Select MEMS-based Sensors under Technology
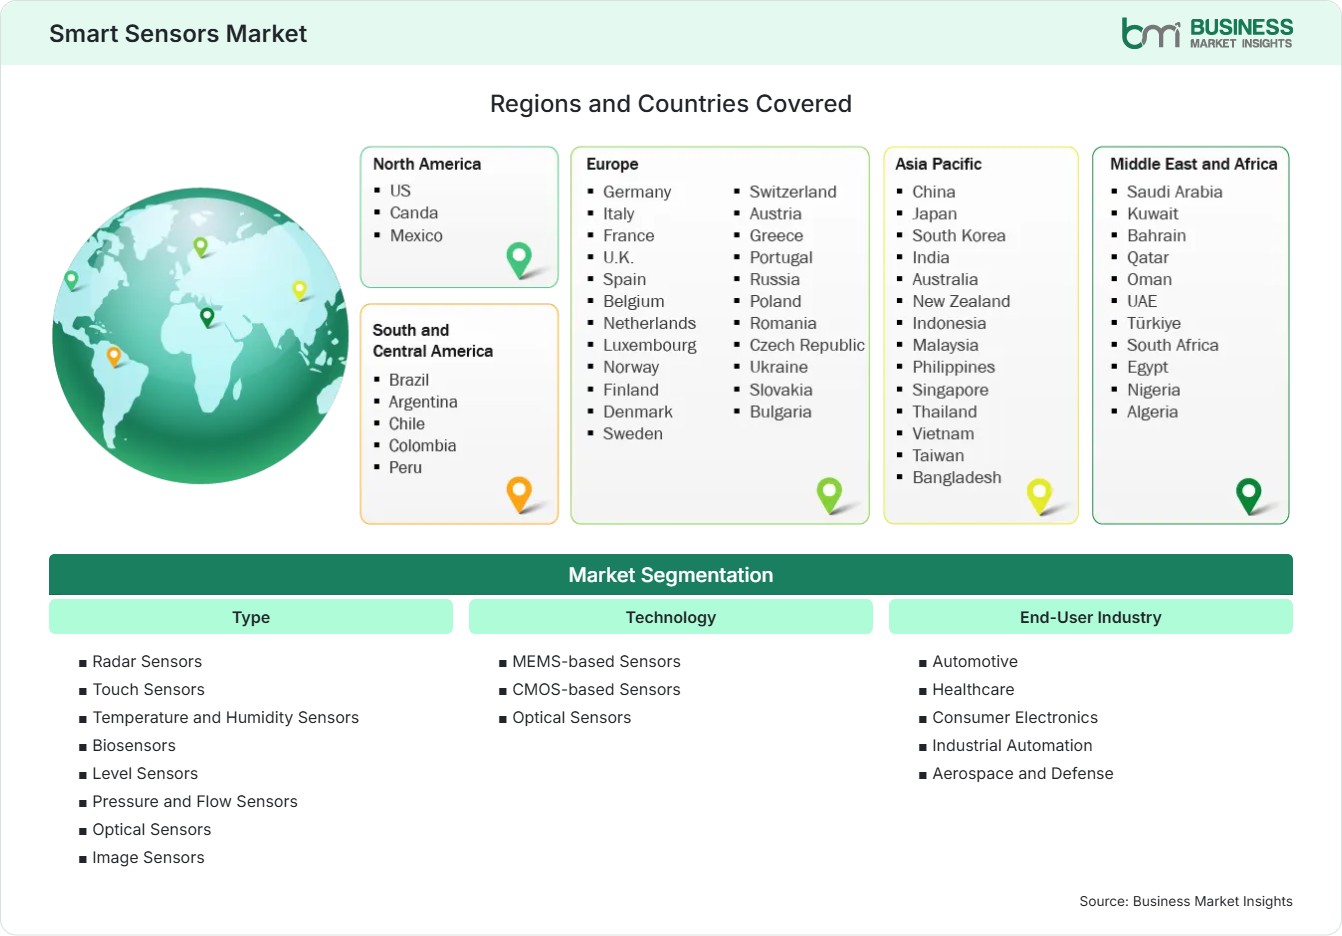This screenshot has width=1342, height=936. (596, 661)
